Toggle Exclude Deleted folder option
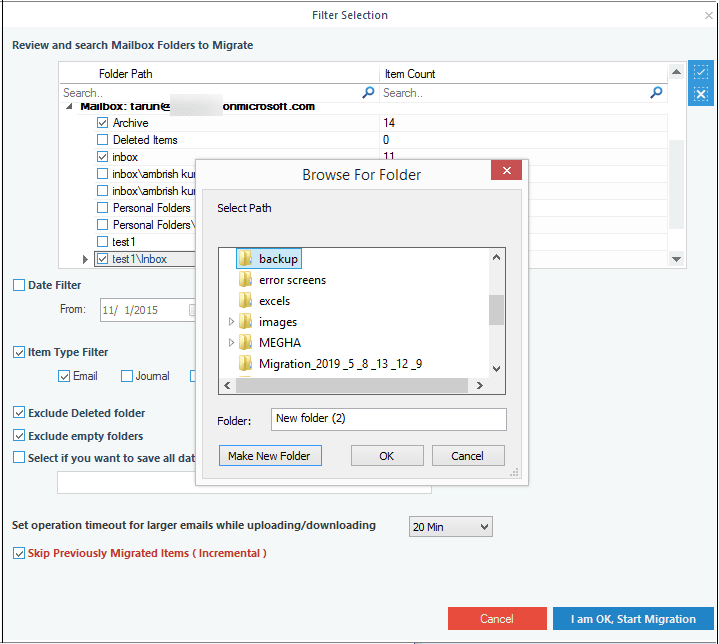The image size is (719, 644). click(19, 412)
